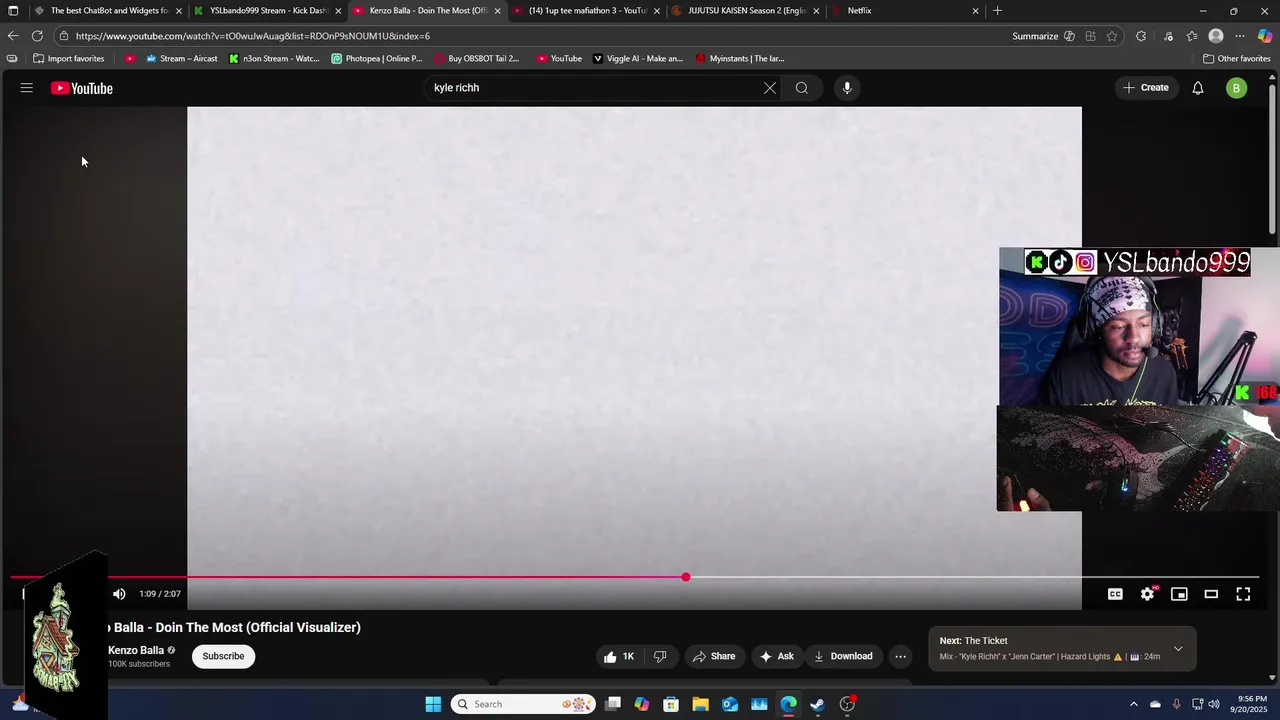Image resolution: width=1280 pixels, height=720 pixels.
Task: Open Task View in the taskbar
Action: click(x=613, y=704)
